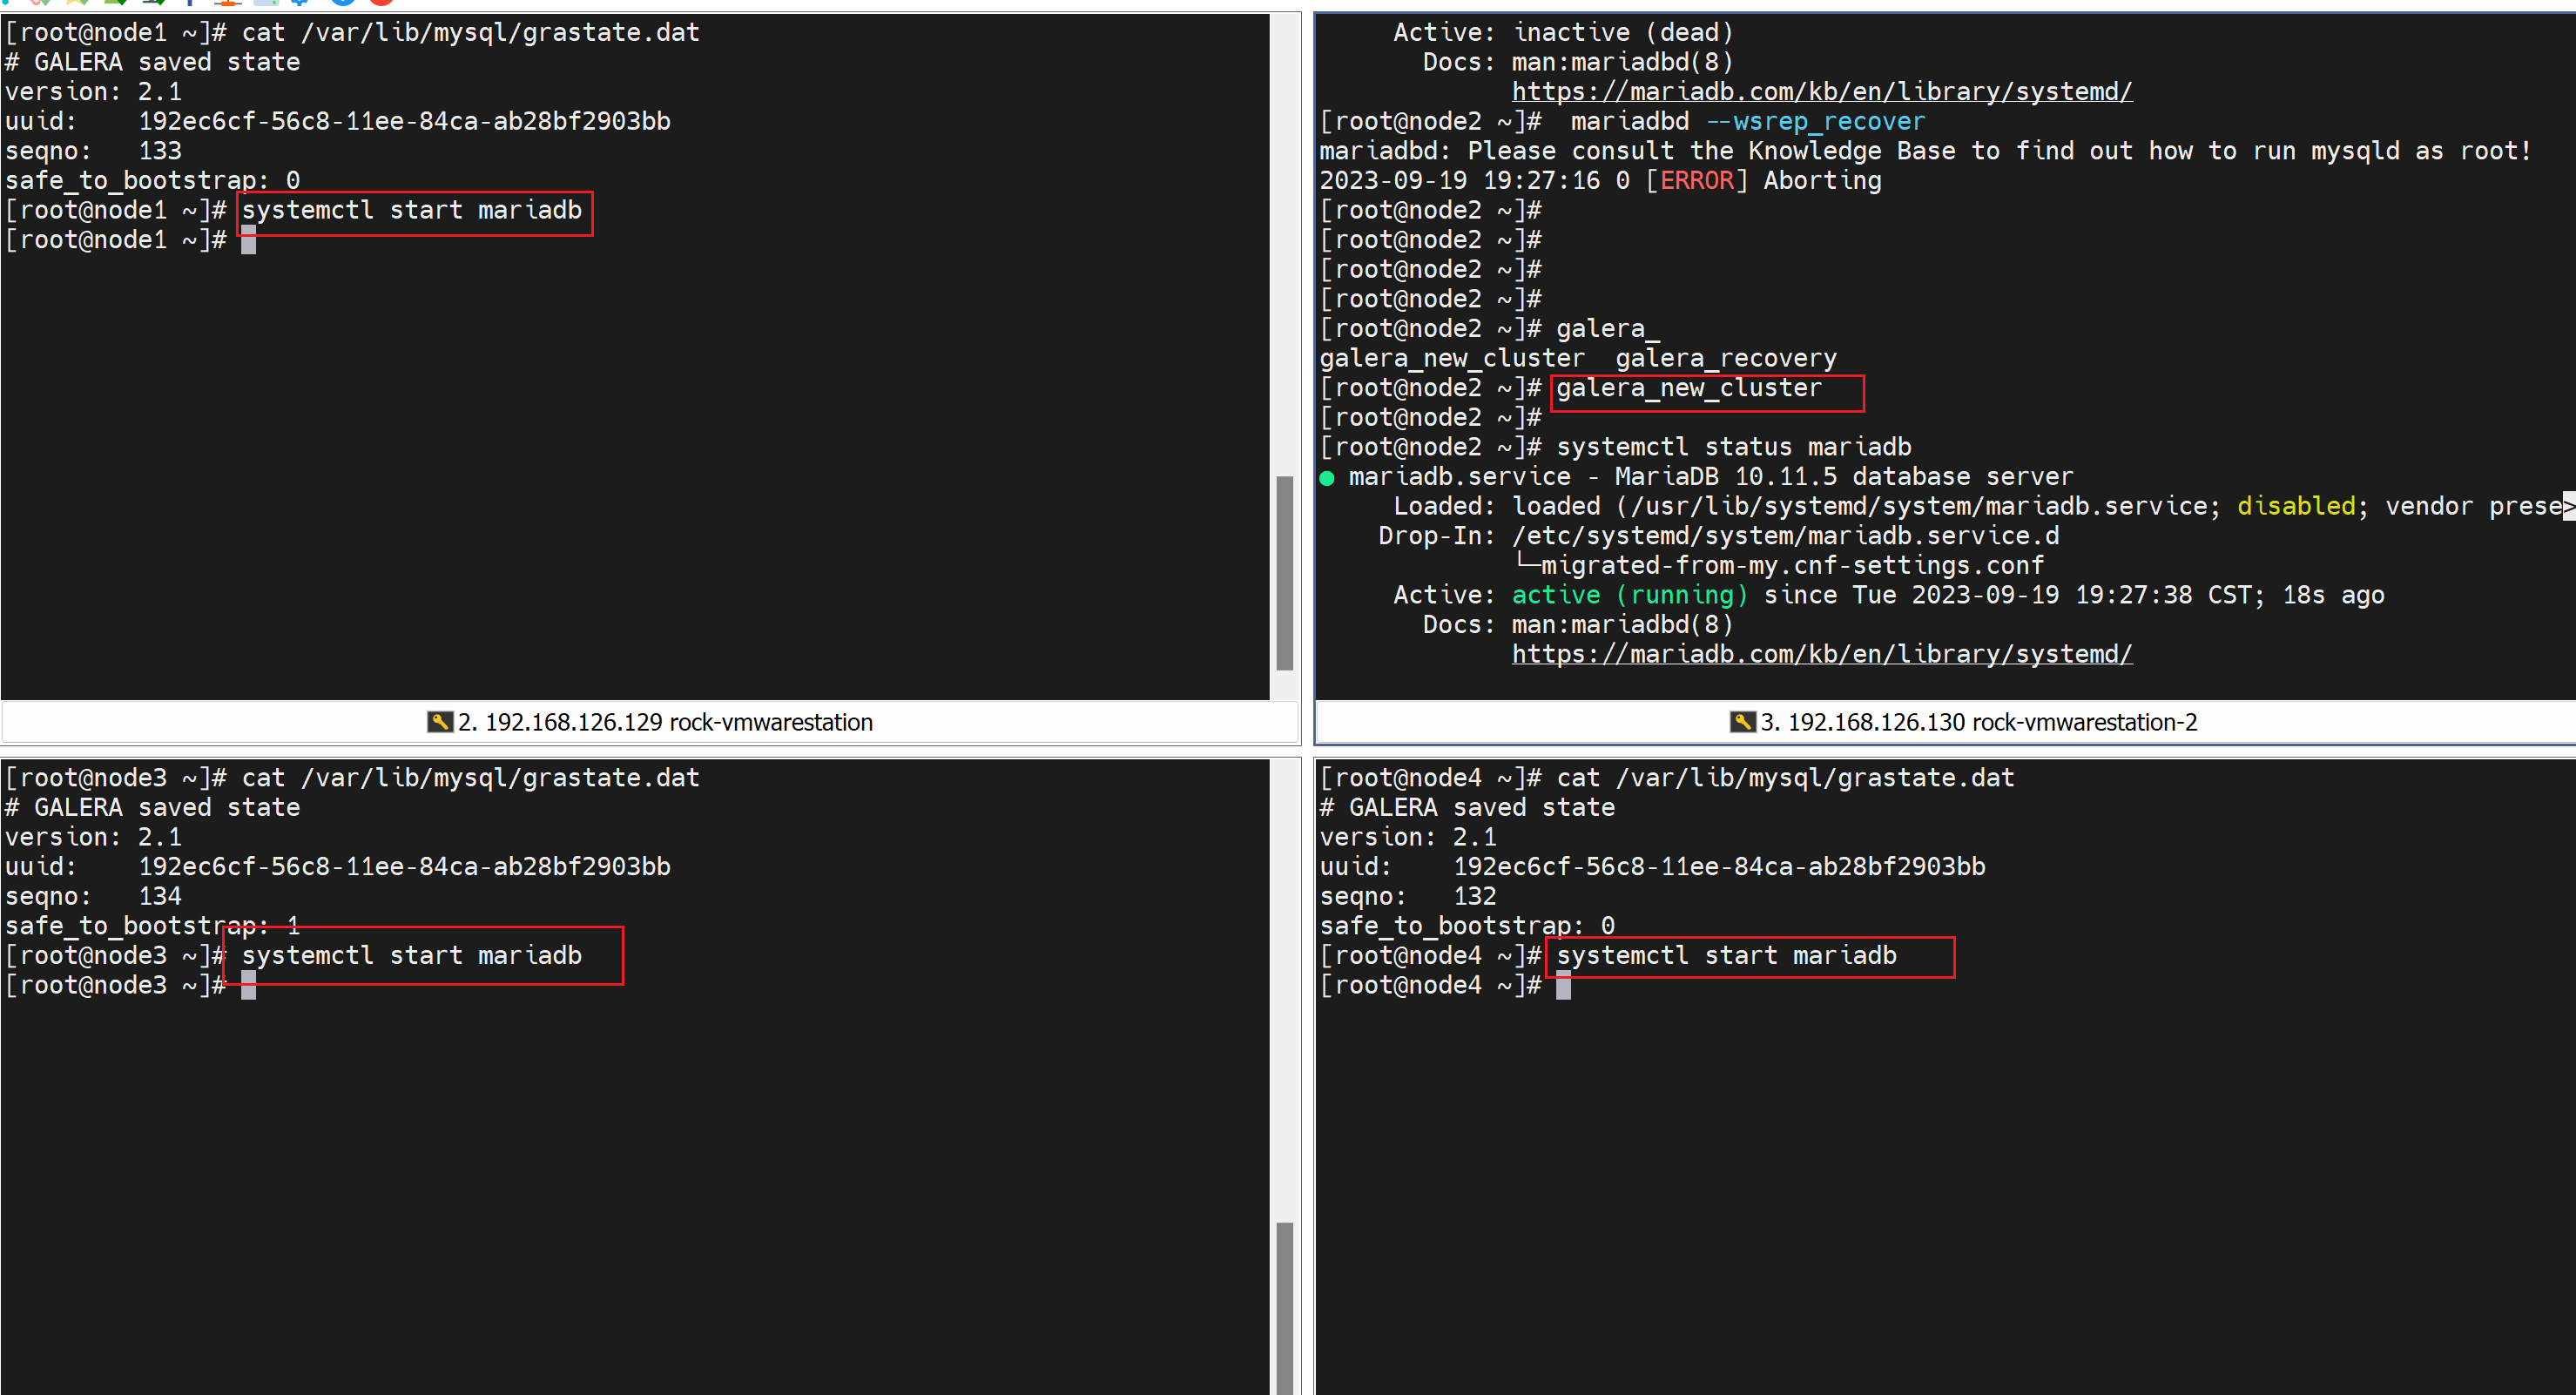This screenshot has height=1395, width=2576.
Task: Click green status dot beside mariadb.service
Action: 1327,478
